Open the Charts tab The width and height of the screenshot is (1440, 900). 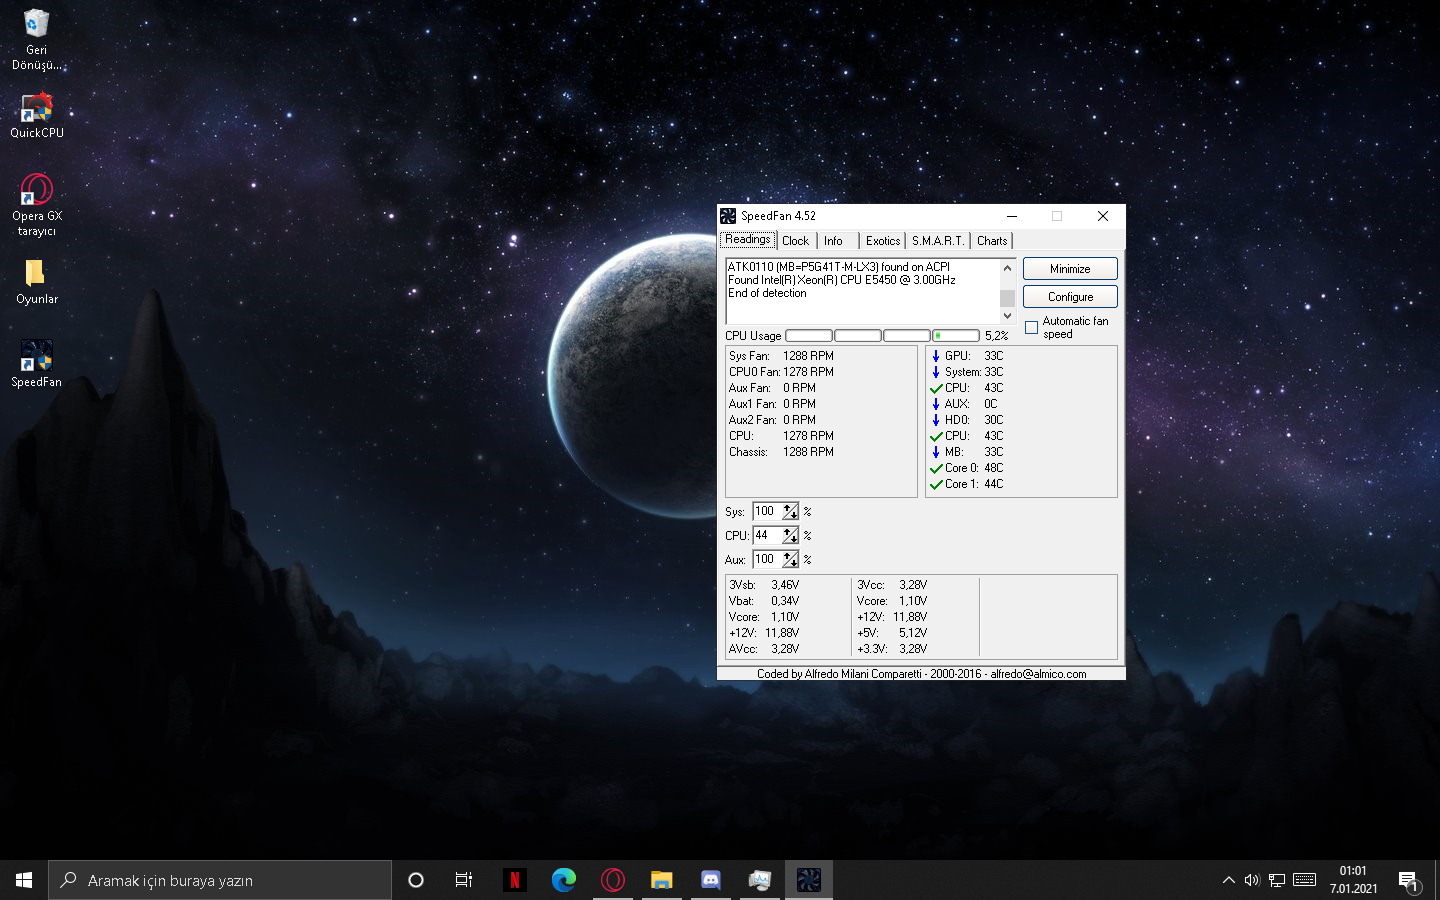point(992,241)
